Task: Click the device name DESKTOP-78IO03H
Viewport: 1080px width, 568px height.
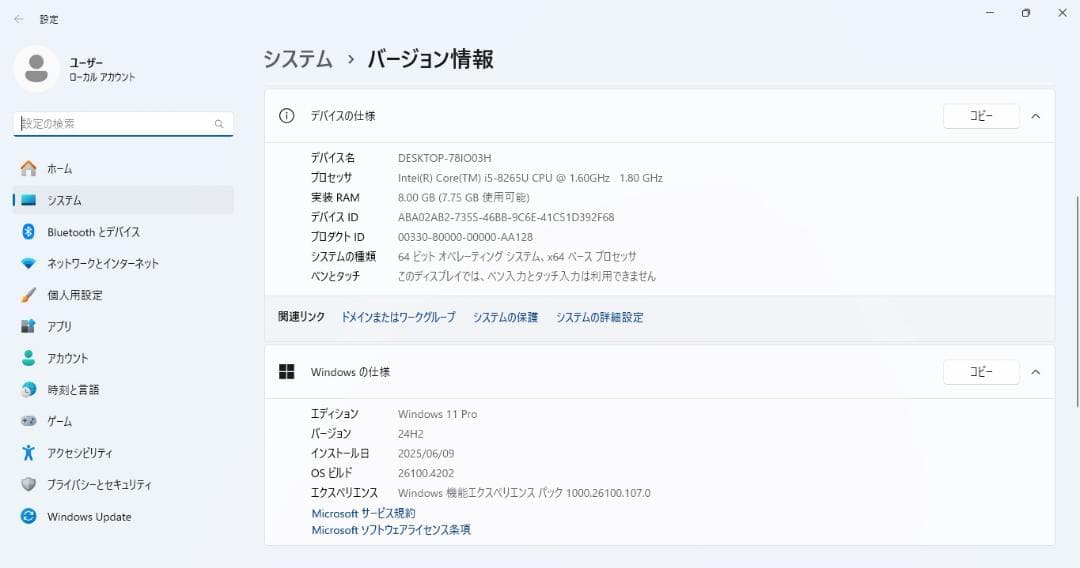Action: [444, 158]
